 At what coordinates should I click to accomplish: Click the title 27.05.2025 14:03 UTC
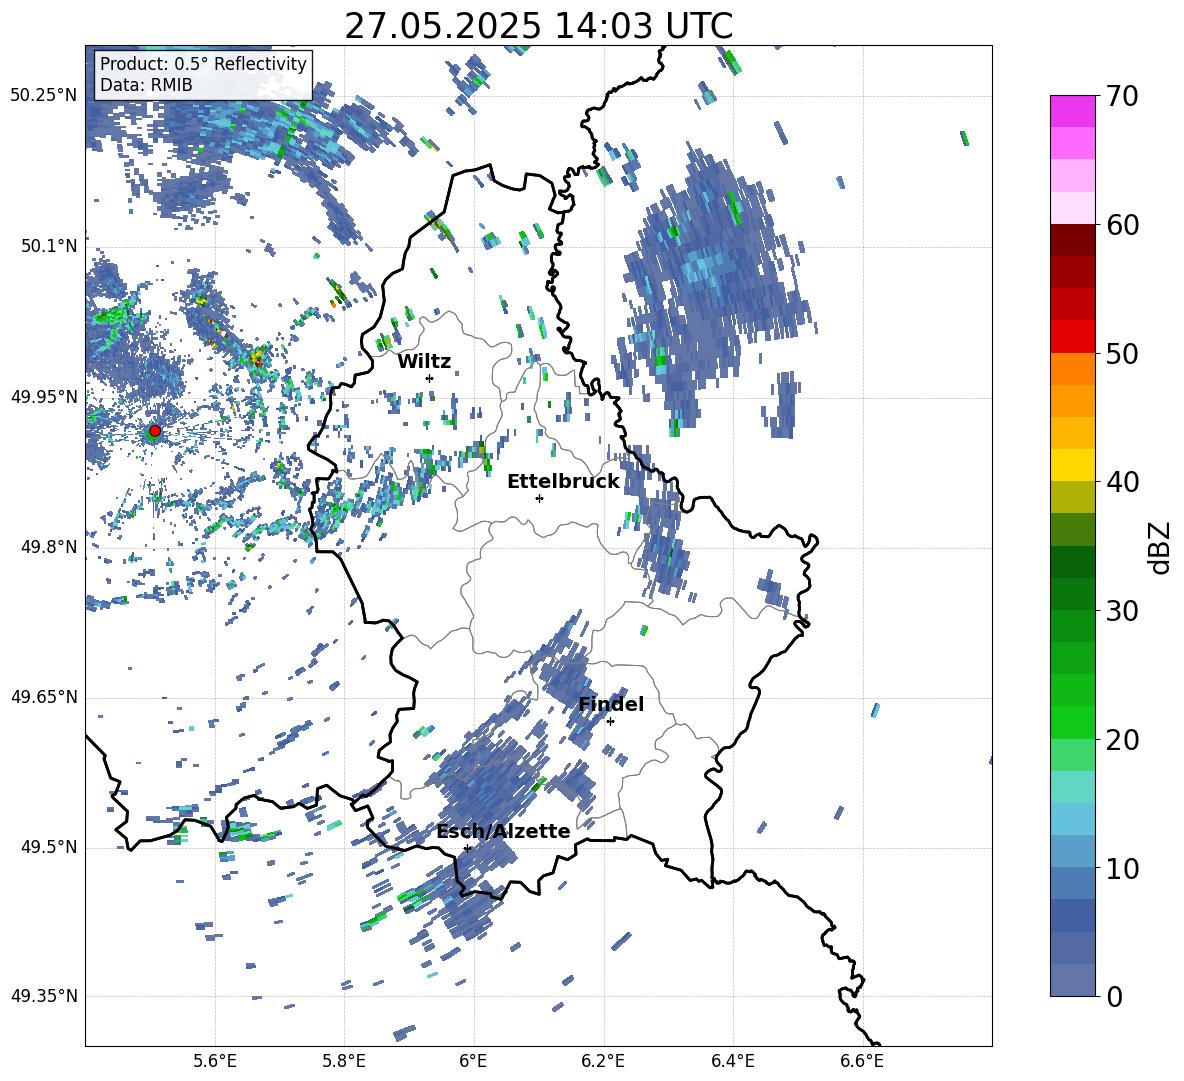click(538, 26)
